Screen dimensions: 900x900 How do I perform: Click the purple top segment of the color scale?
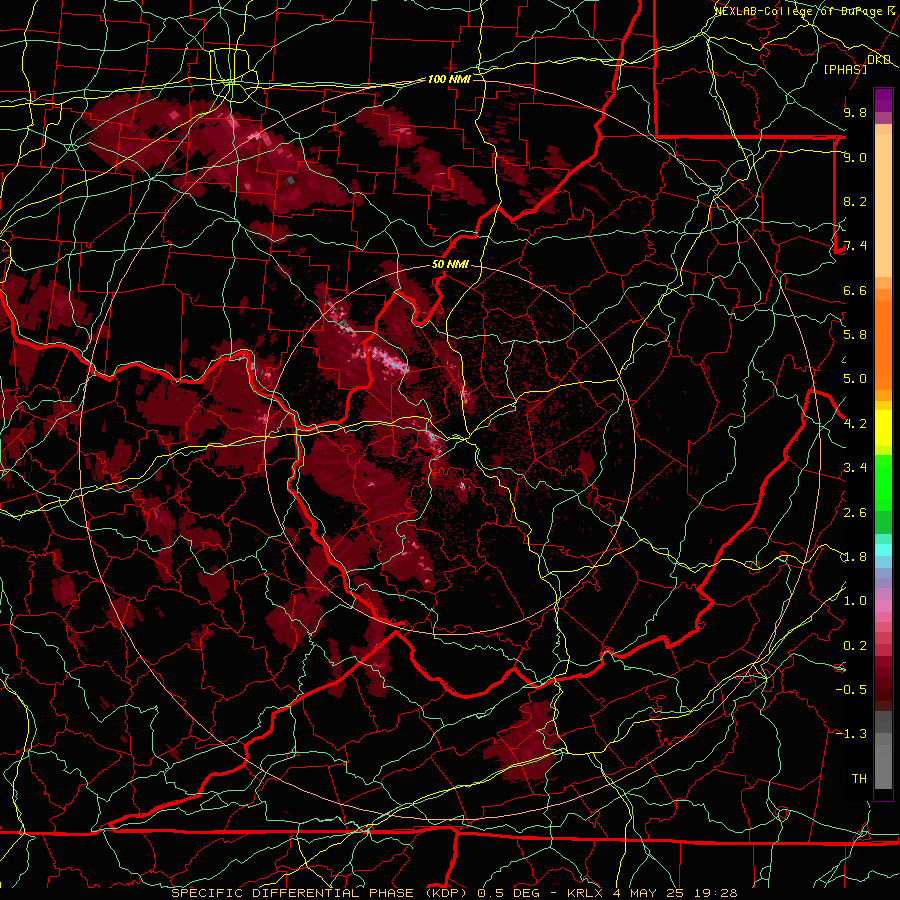click(883, 100)
